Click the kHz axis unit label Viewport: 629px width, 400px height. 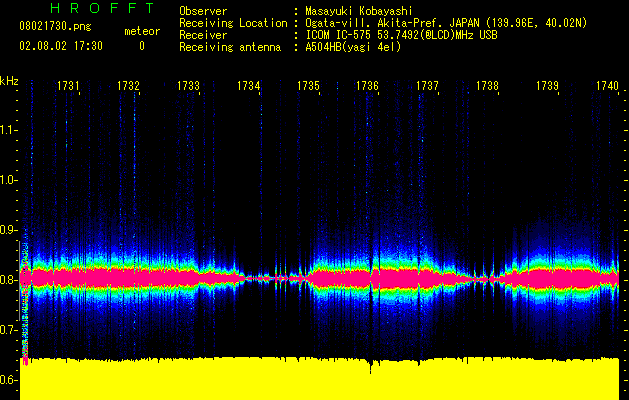9,81
